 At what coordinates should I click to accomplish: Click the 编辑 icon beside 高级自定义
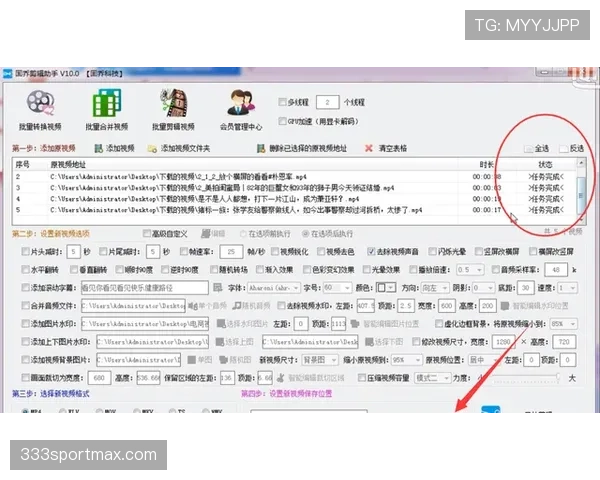(x=206, y=233)
